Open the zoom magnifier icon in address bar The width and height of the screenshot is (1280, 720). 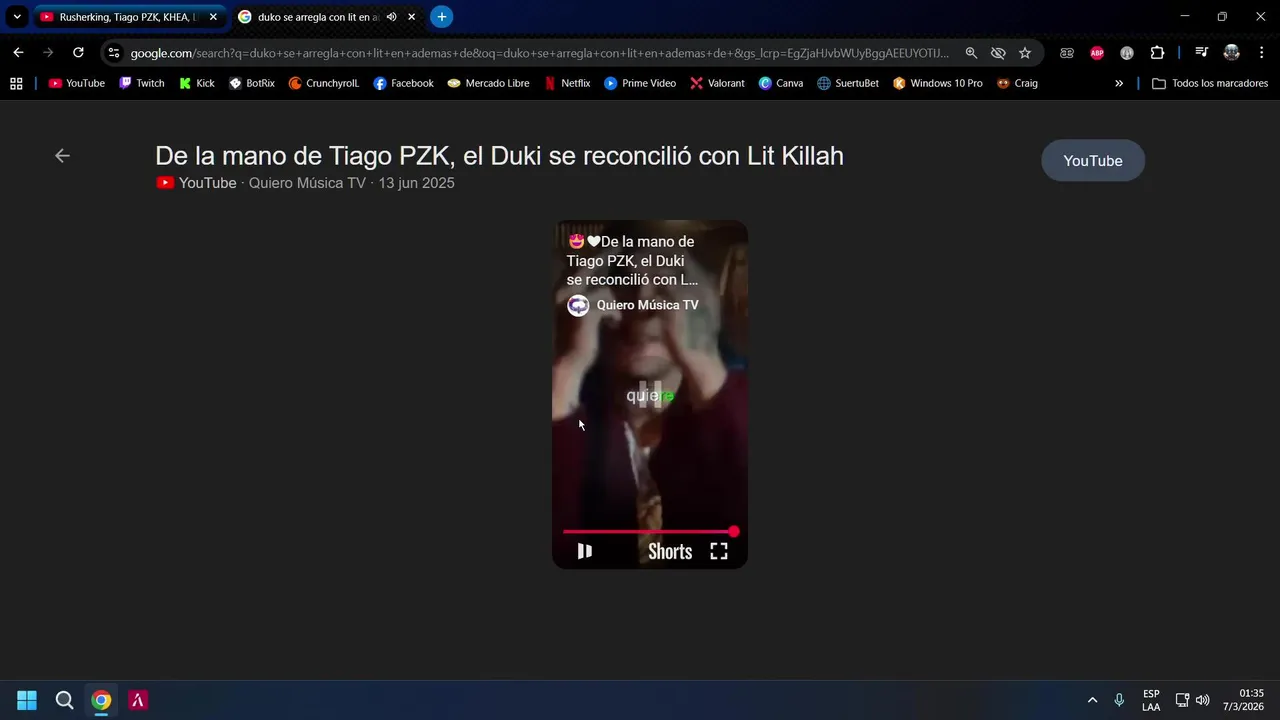coord(971,53)
